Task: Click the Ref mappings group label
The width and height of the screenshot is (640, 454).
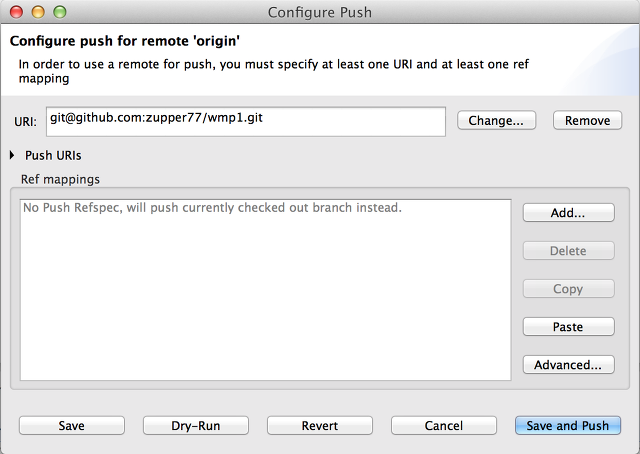Action: click(x=60, y=179)
